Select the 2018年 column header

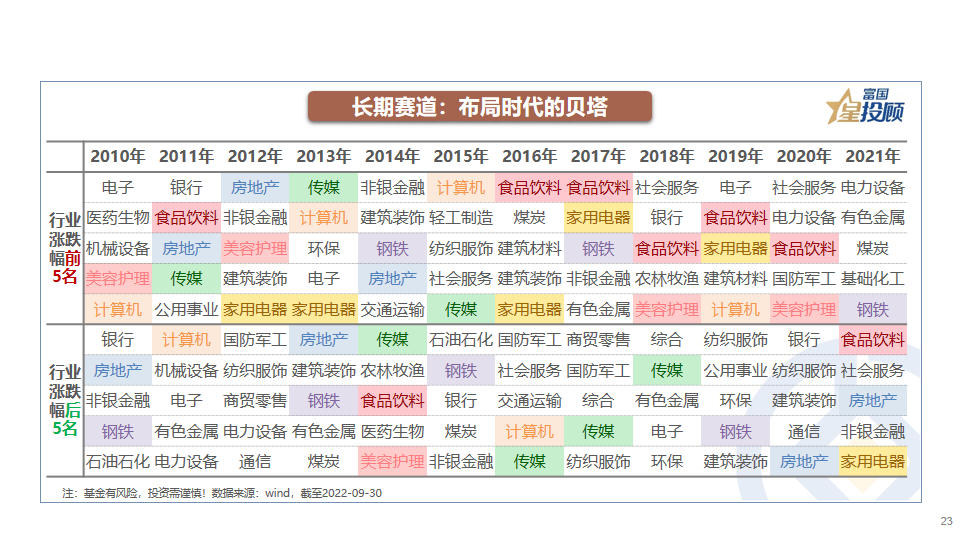pyautogui.click(x=667, y=157)
